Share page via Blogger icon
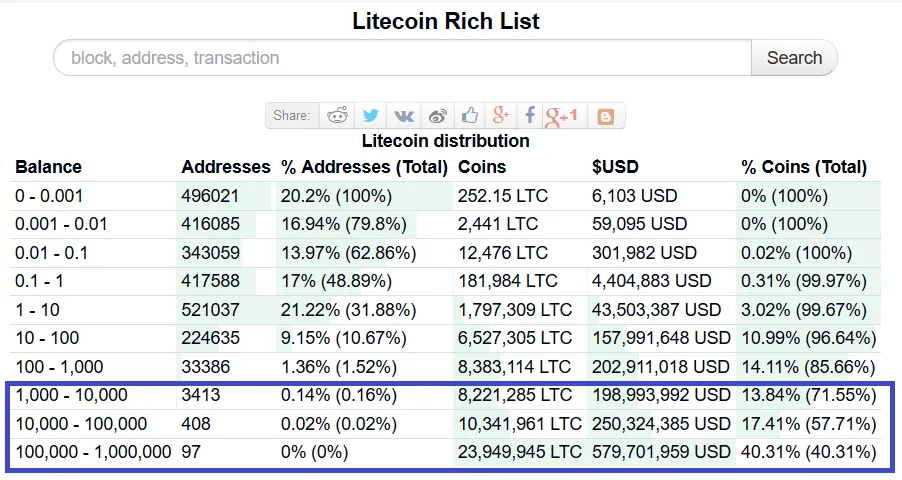 (605, 117)
